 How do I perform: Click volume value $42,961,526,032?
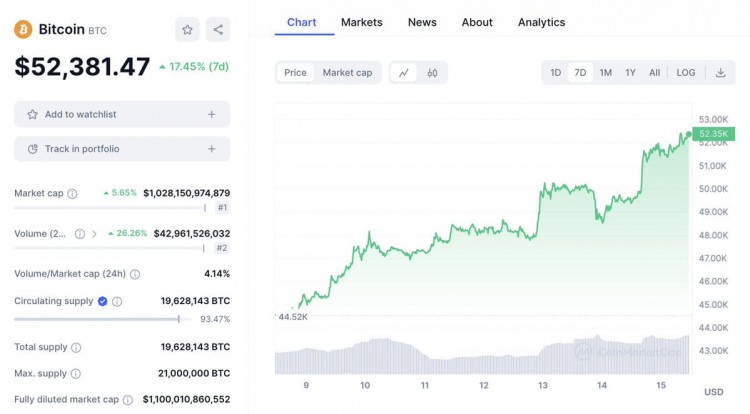coord(192,233)
